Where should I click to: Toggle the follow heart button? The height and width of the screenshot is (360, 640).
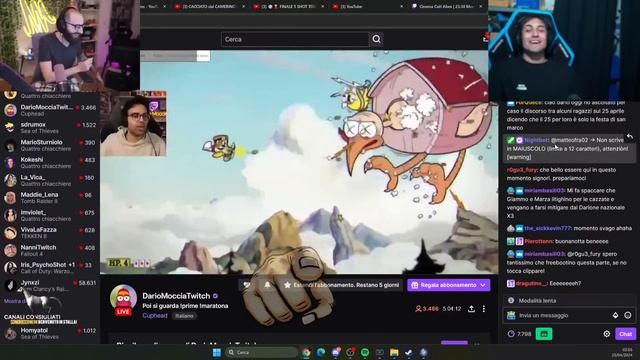[x=247, y=285]
